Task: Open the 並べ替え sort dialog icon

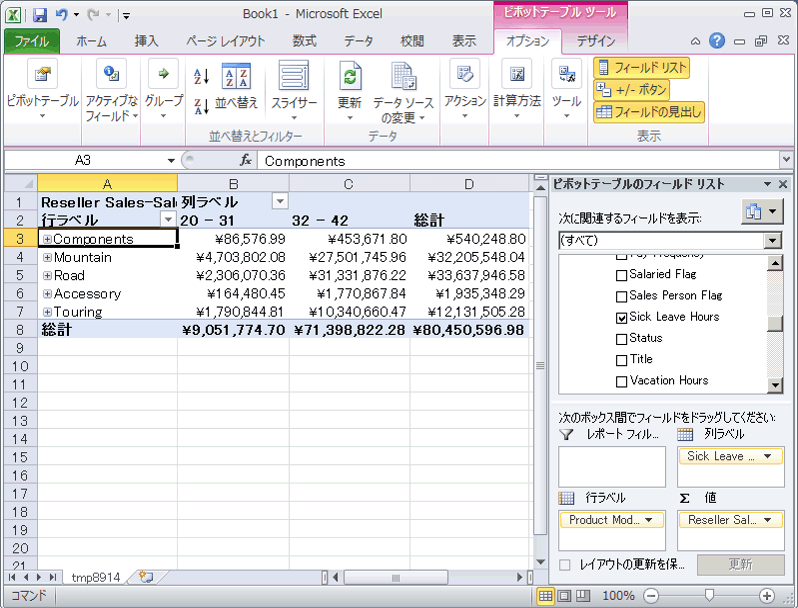Action: (236, 76)
